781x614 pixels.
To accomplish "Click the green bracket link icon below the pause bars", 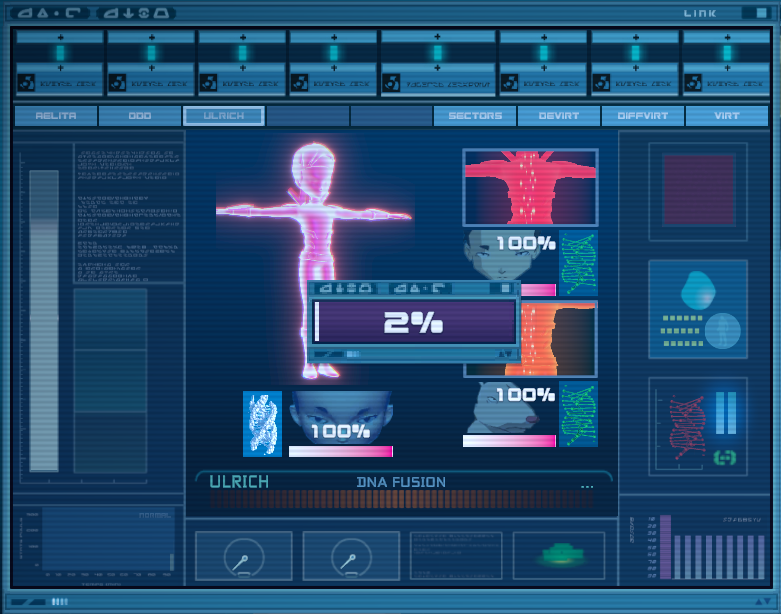I will click(x=725, y=457).
